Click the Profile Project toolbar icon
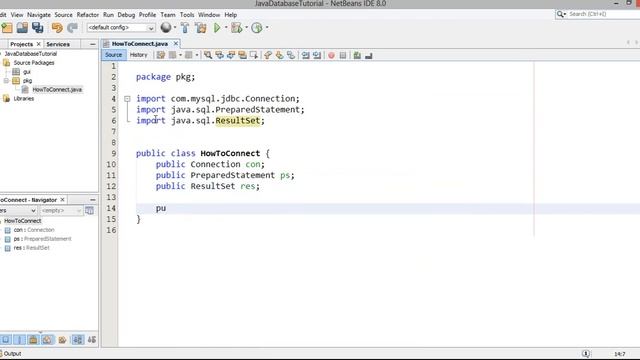Image resolution: width=640 pixels, height=360 pixels. pos(257,28)
